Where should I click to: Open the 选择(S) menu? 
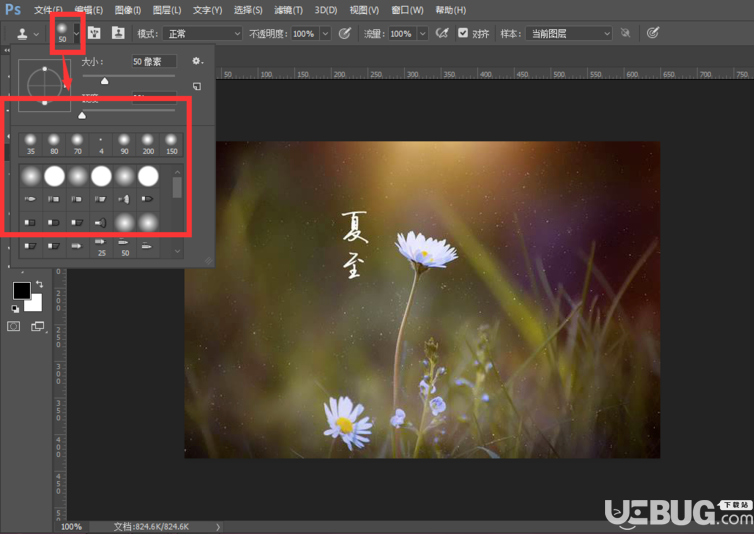pos(248,10)
